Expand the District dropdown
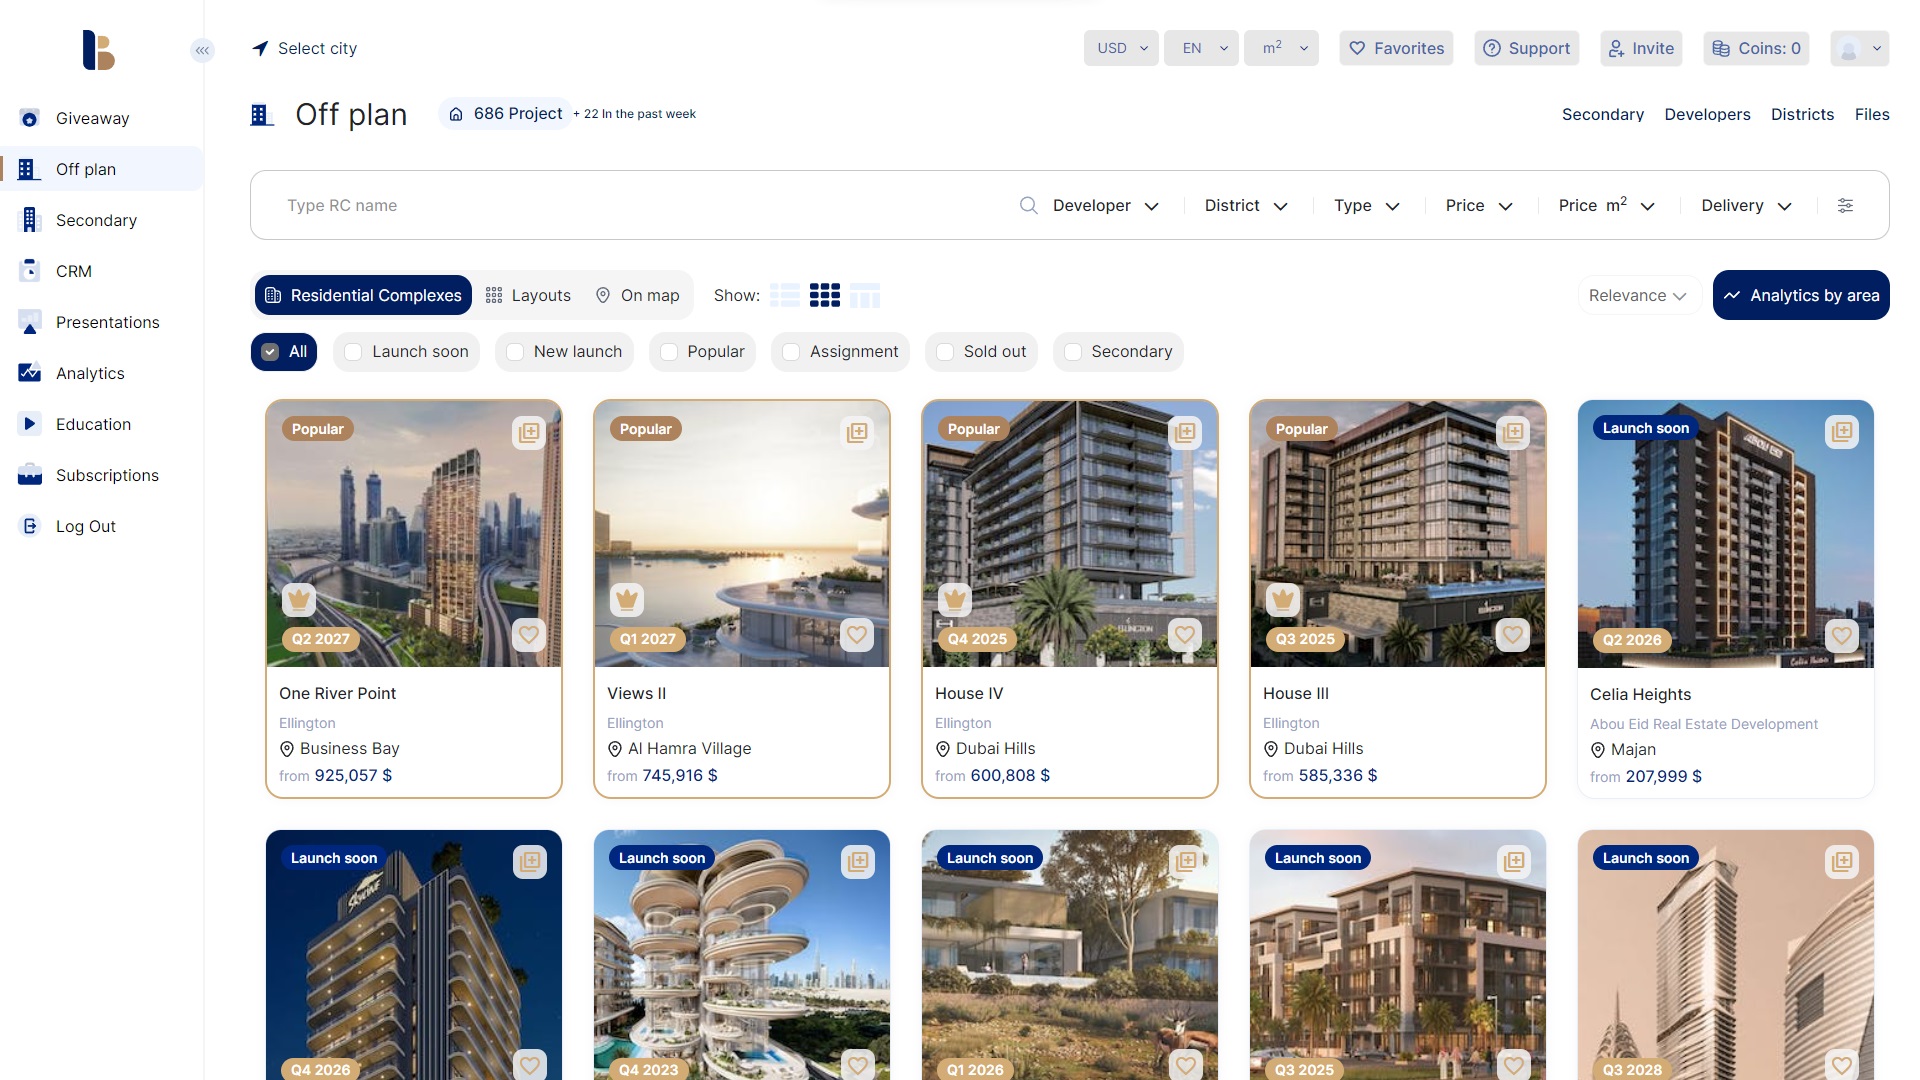This screenshot has width=1920, height=1080. click(1245, 205)
